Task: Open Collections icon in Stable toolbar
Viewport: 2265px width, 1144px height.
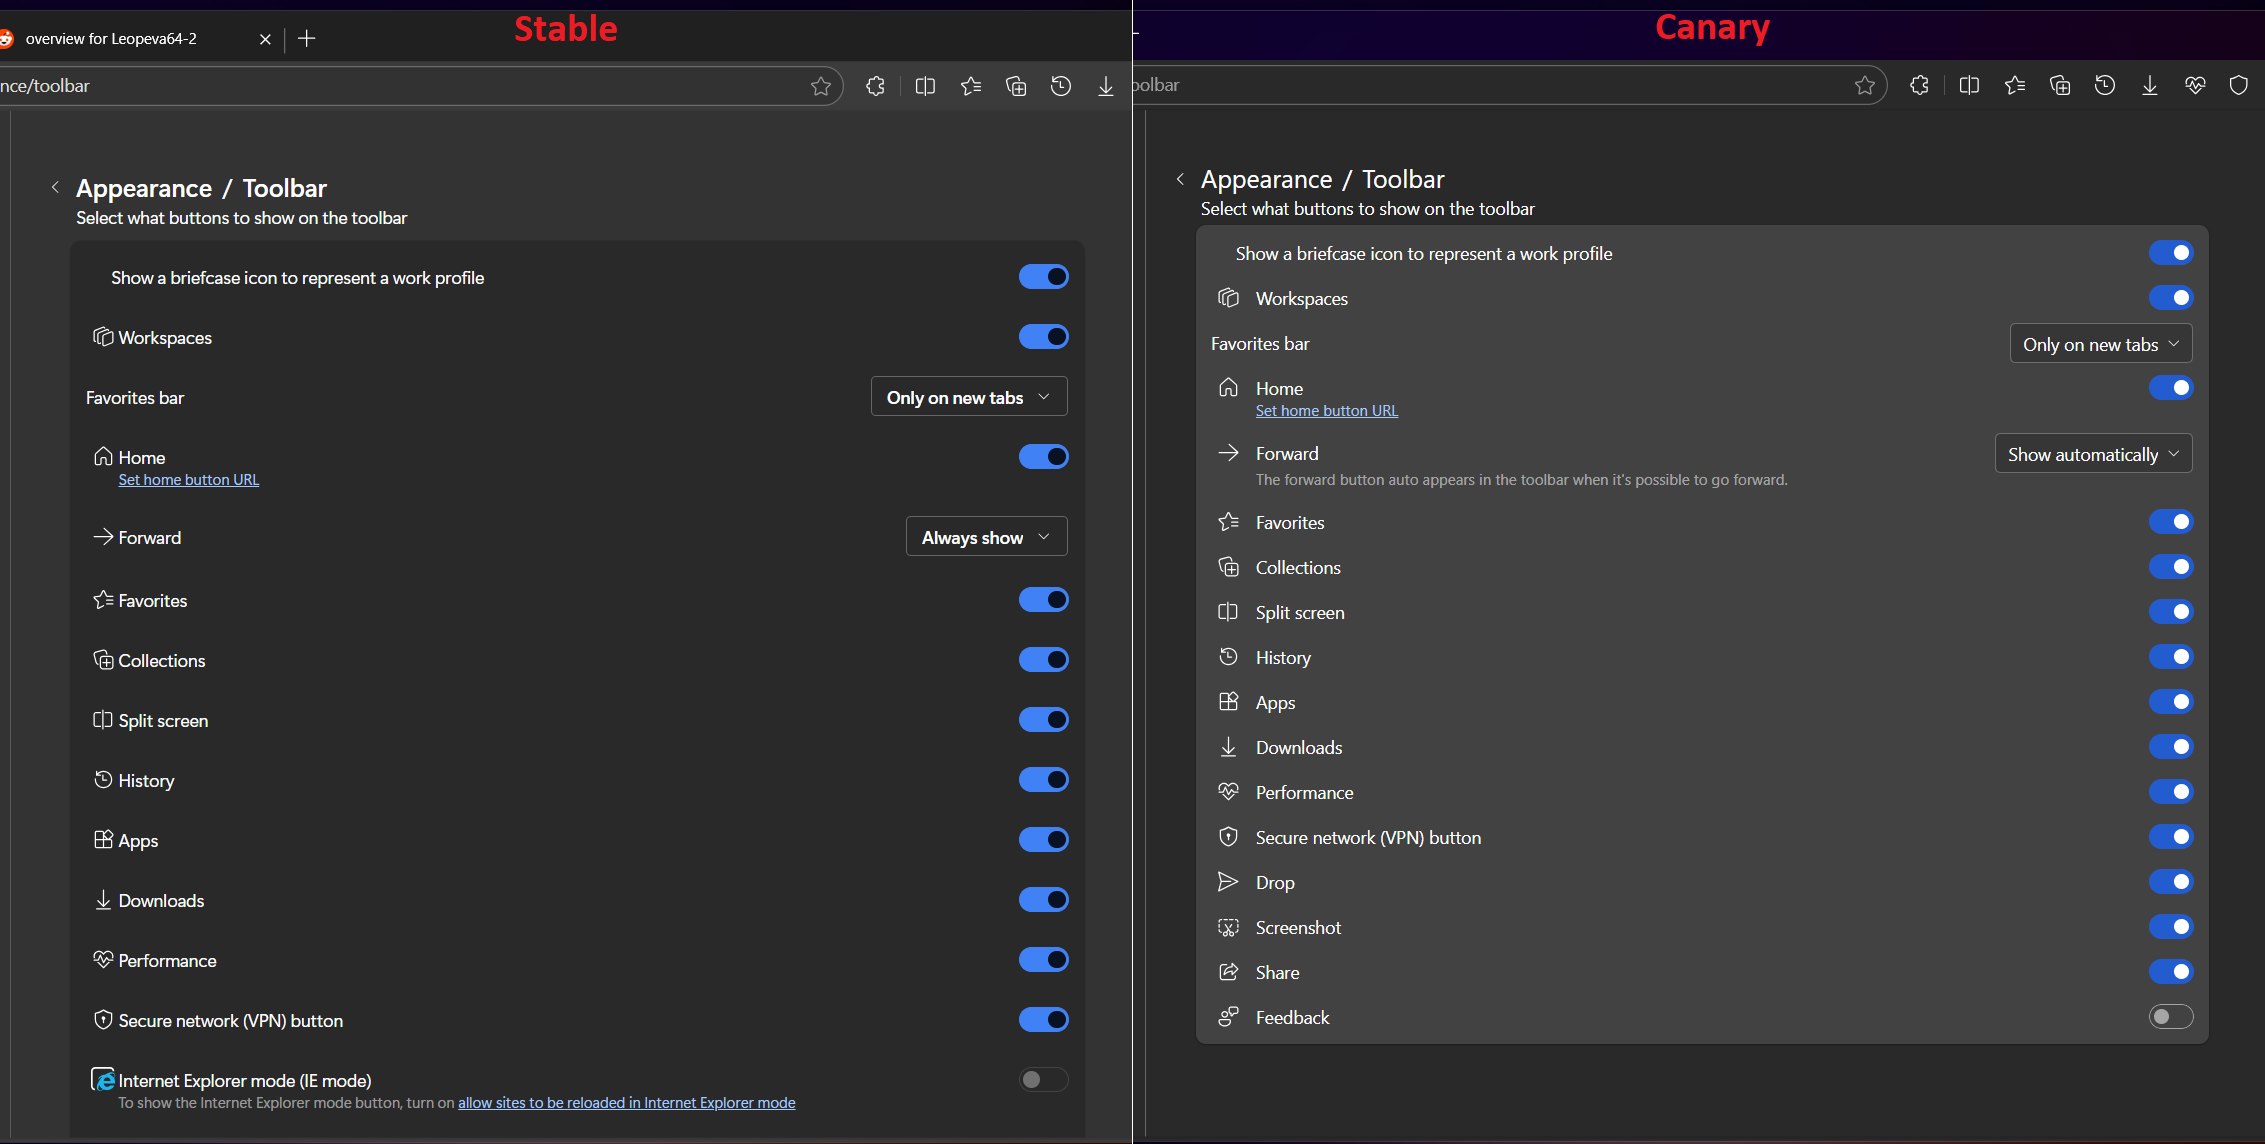Action: 1016,86
